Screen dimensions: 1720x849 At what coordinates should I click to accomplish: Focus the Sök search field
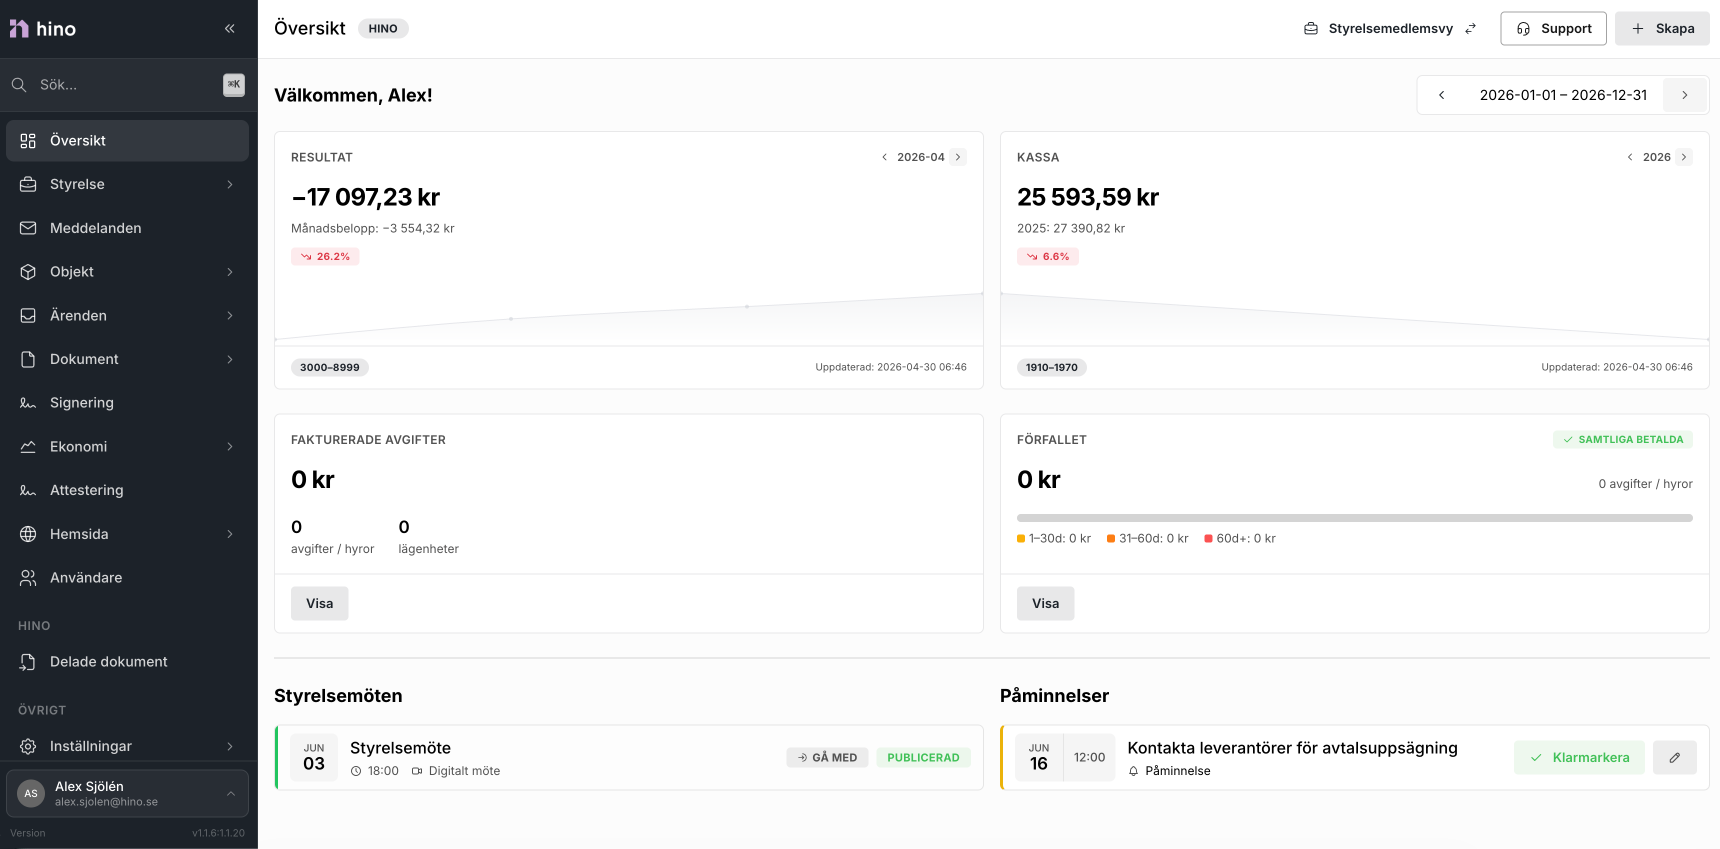pos(127,85)
